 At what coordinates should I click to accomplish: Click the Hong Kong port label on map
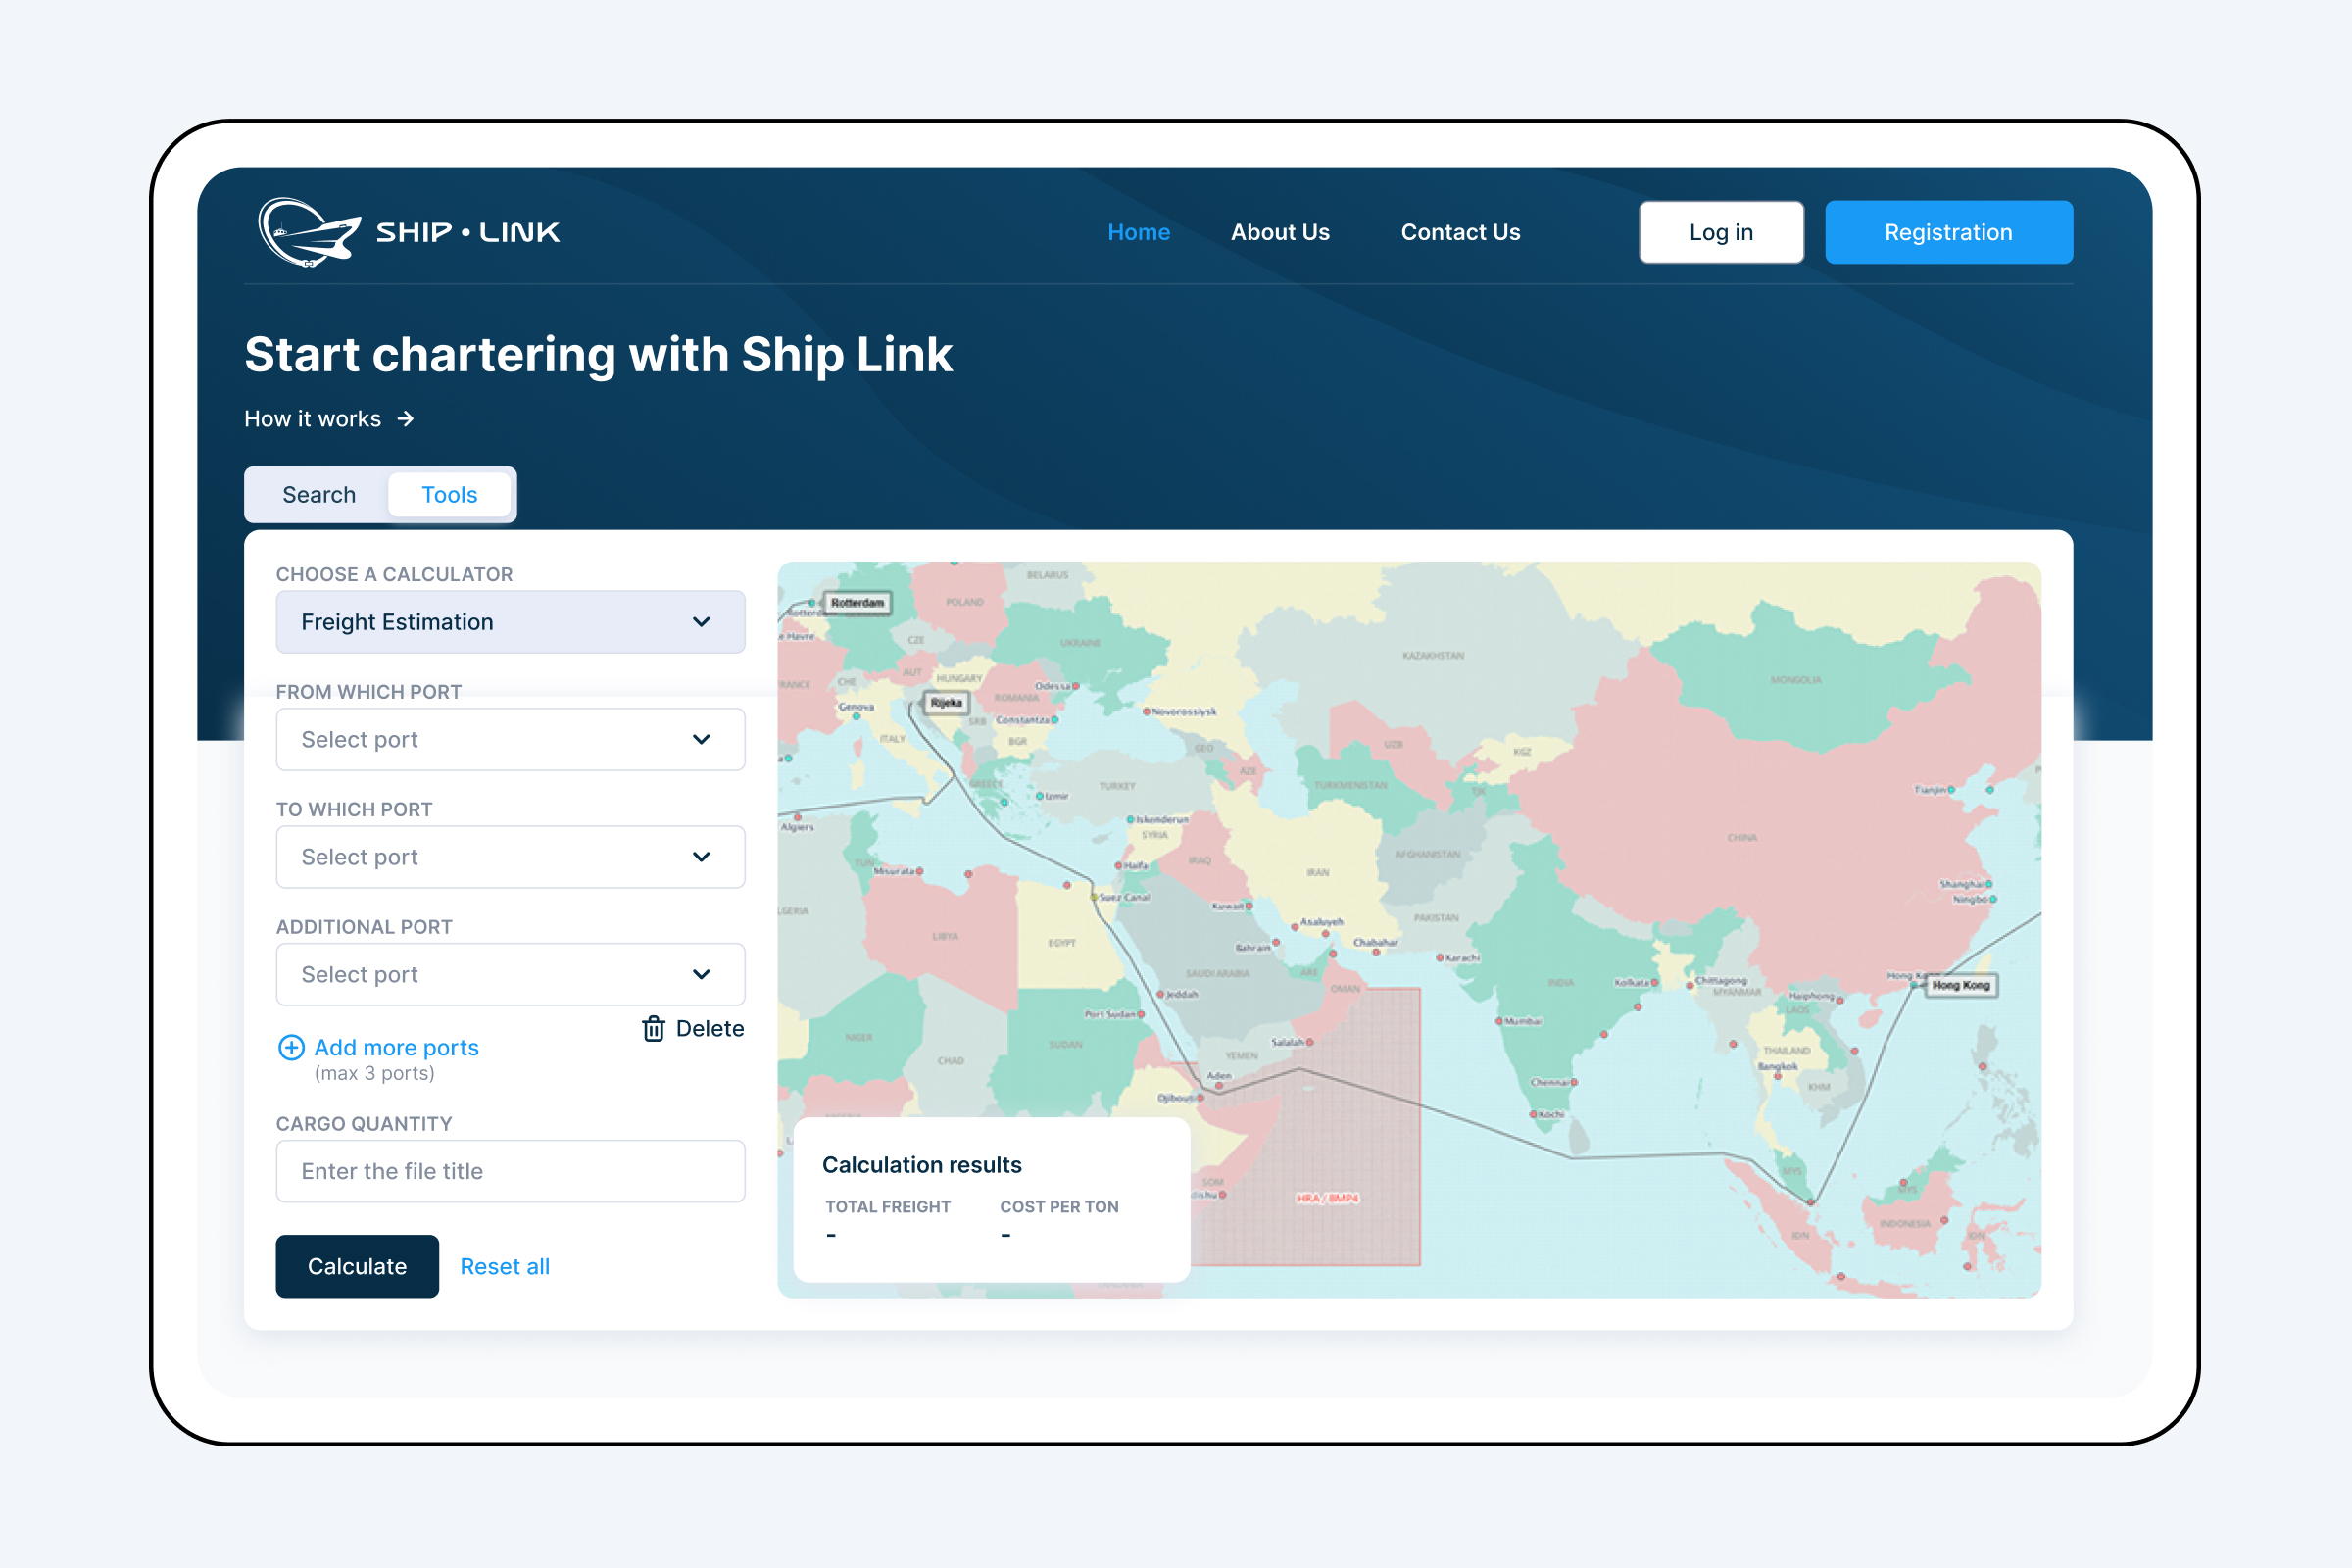[x=1960, y=985]
